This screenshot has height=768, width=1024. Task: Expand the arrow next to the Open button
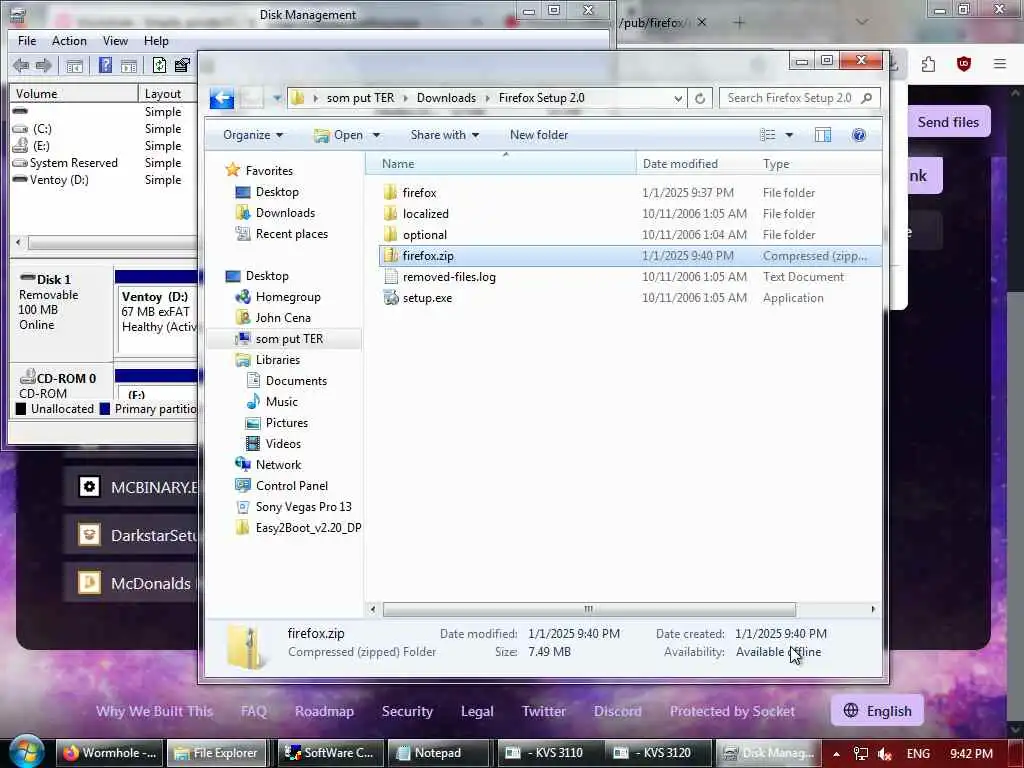[x=376, y=135]
